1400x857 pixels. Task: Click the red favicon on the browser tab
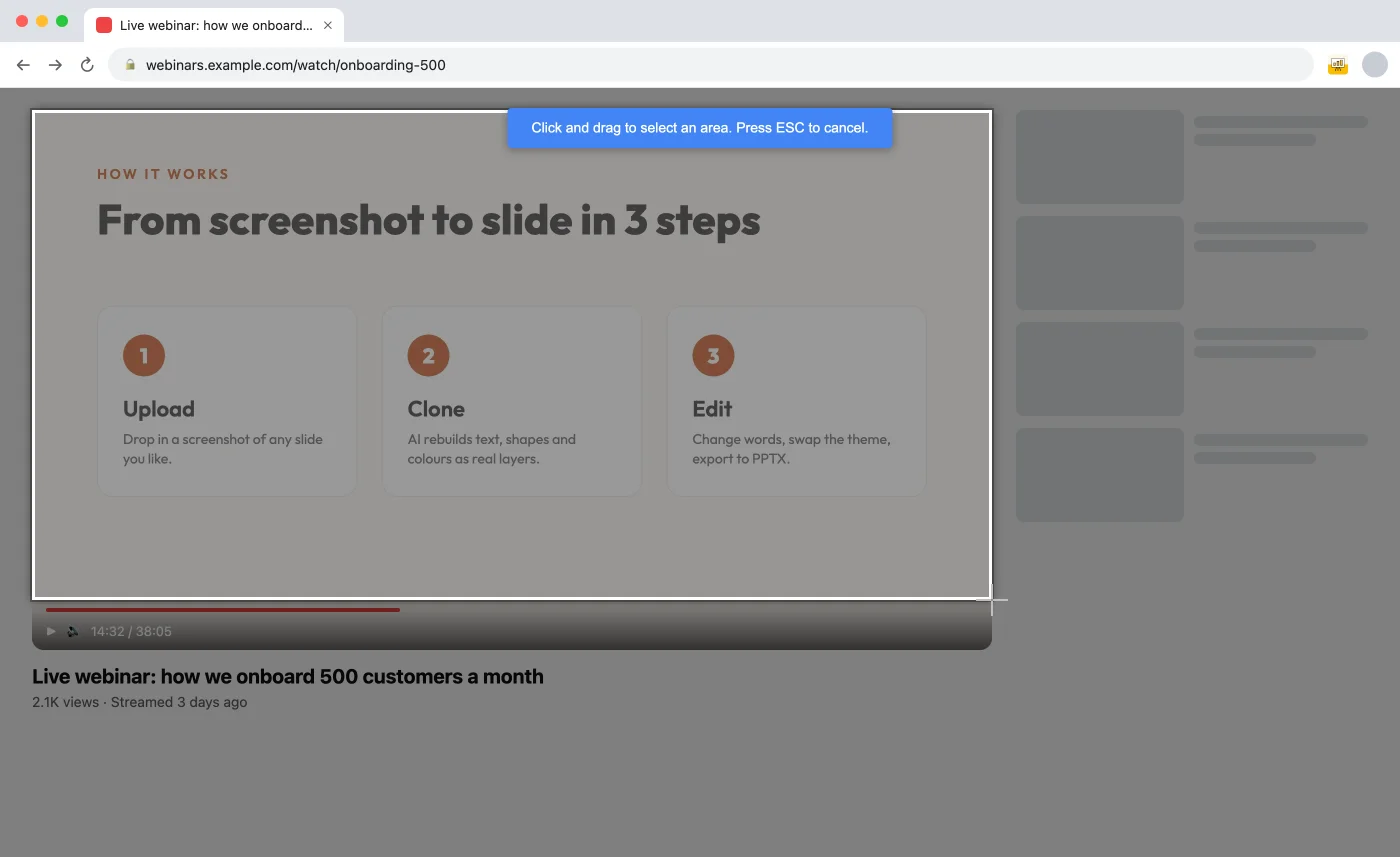pos(104,25)
